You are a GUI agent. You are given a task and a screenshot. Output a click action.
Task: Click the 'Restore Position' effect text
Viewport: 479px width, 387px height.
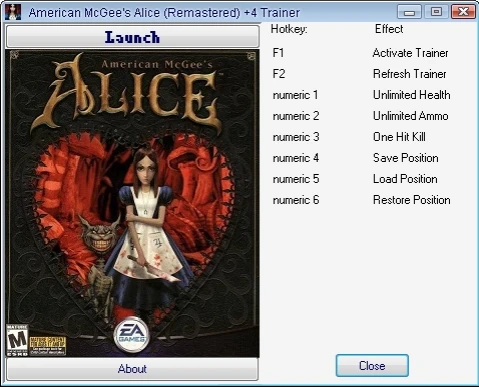pos(412,200)
